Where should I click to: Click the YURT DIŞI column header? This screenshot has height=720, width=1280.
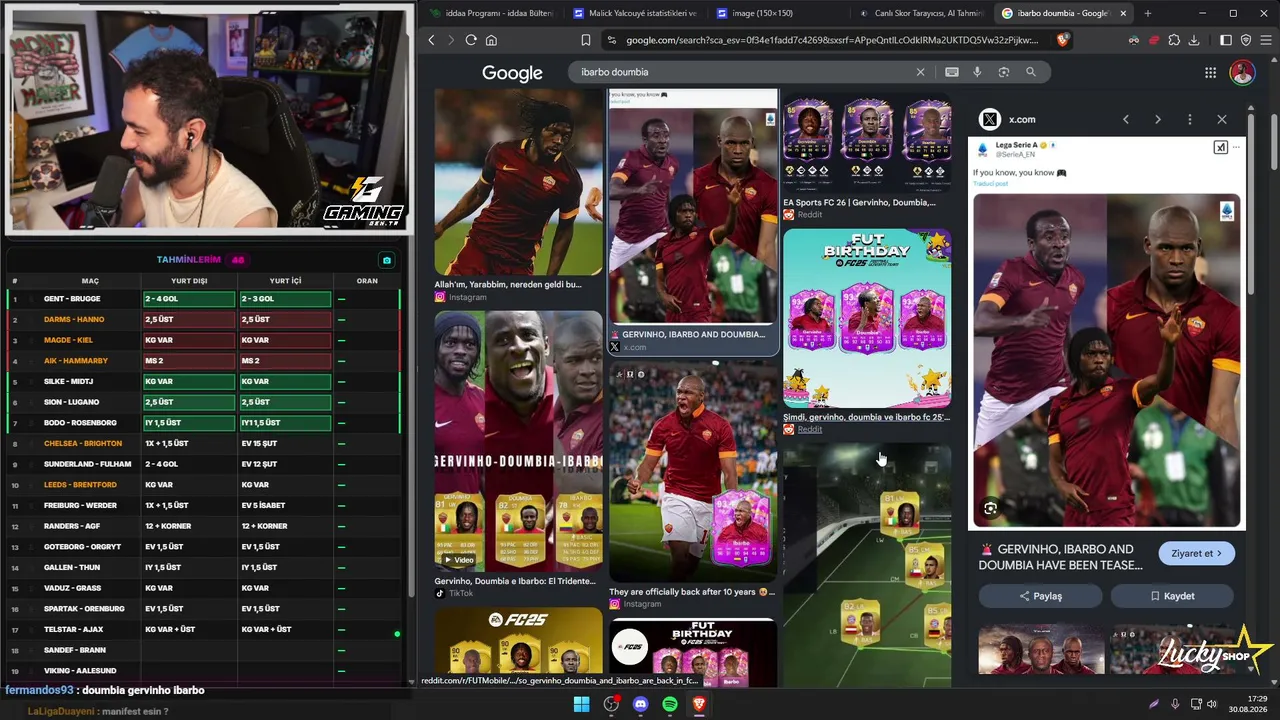(x=189, y=281)
